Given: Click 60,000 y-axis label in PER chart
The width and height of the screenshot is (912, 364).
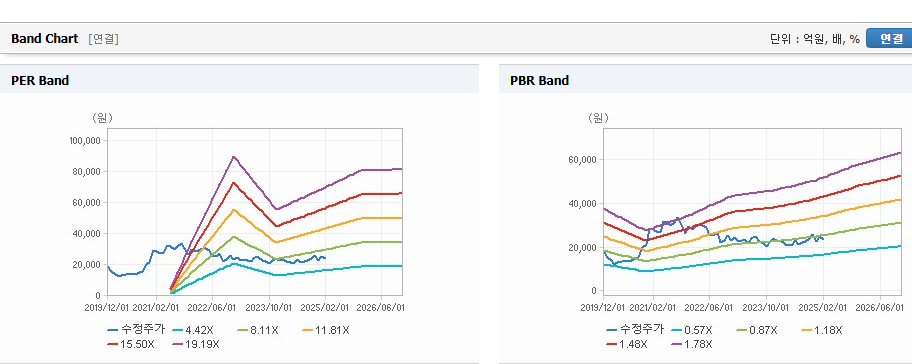Looking at the screenshot, I should [x=87, y=202].
